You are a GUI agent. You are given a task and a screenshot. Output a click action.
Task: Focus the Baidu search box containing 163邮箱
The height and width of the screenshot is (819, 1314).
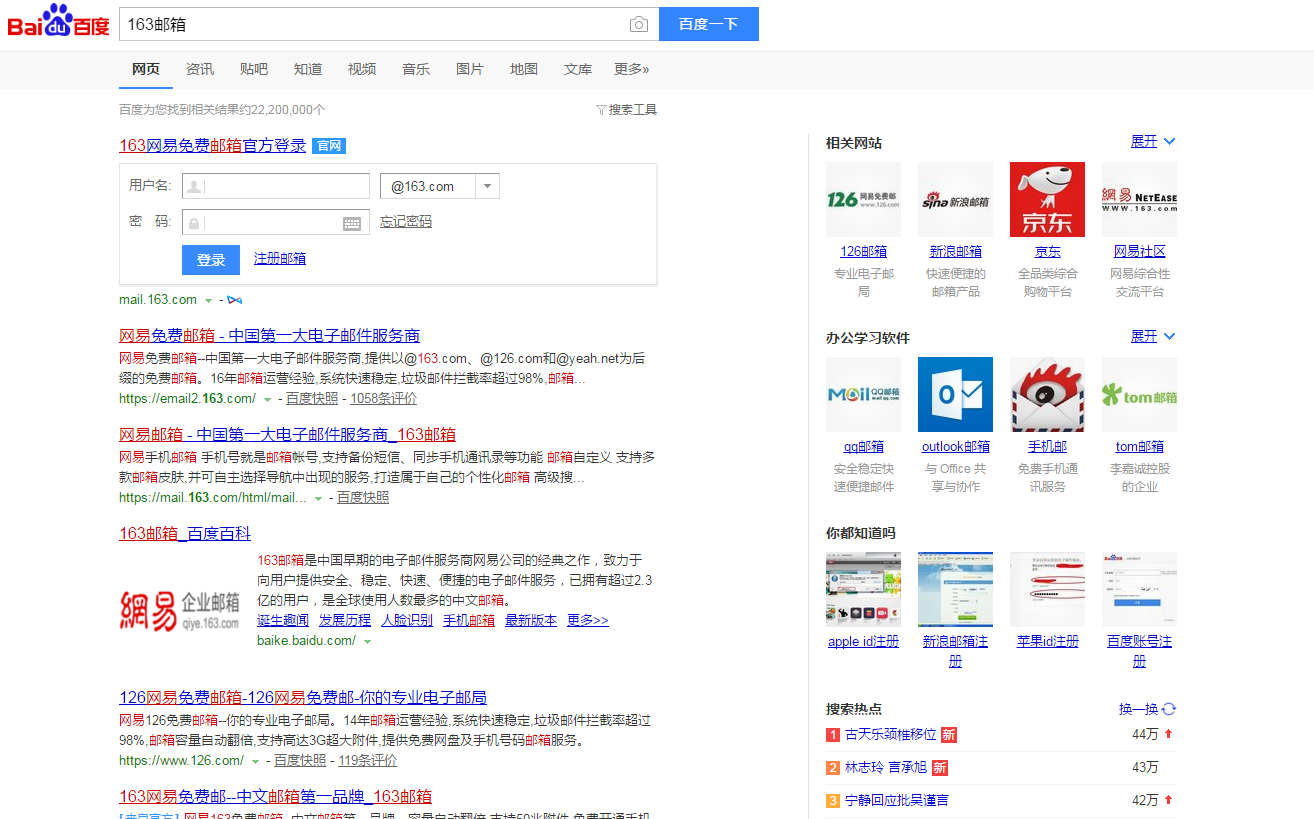(x=389, y=24)
